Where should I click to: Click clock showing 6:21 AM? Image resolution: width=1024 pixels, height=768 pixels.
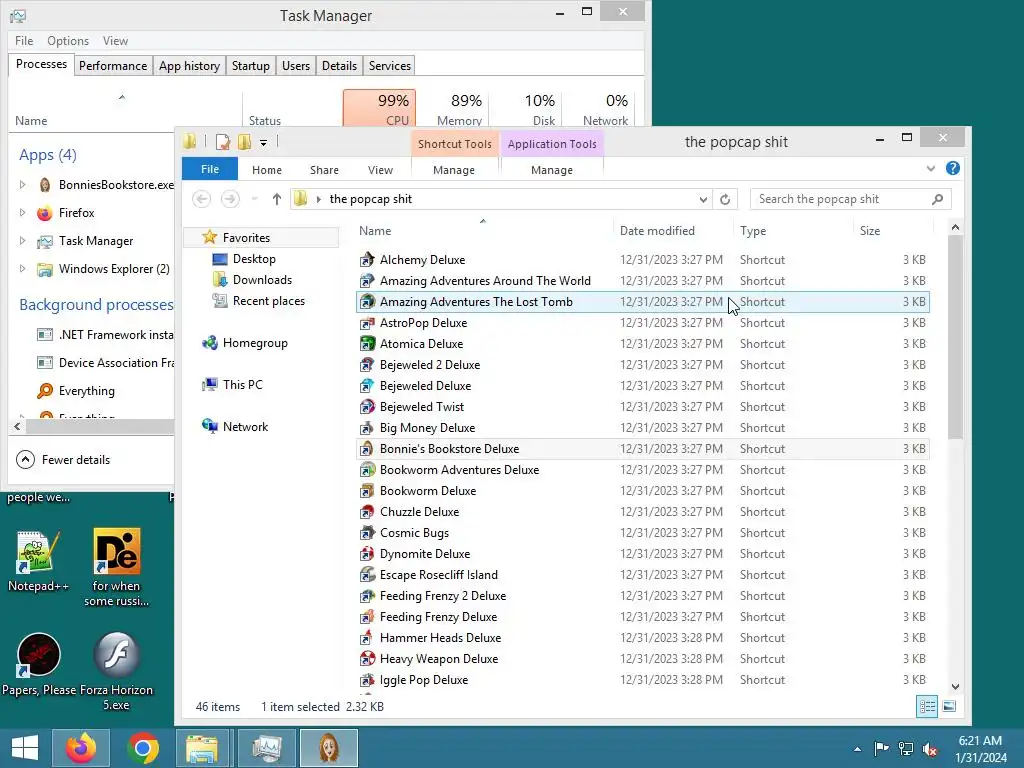[x=980, y=741]
